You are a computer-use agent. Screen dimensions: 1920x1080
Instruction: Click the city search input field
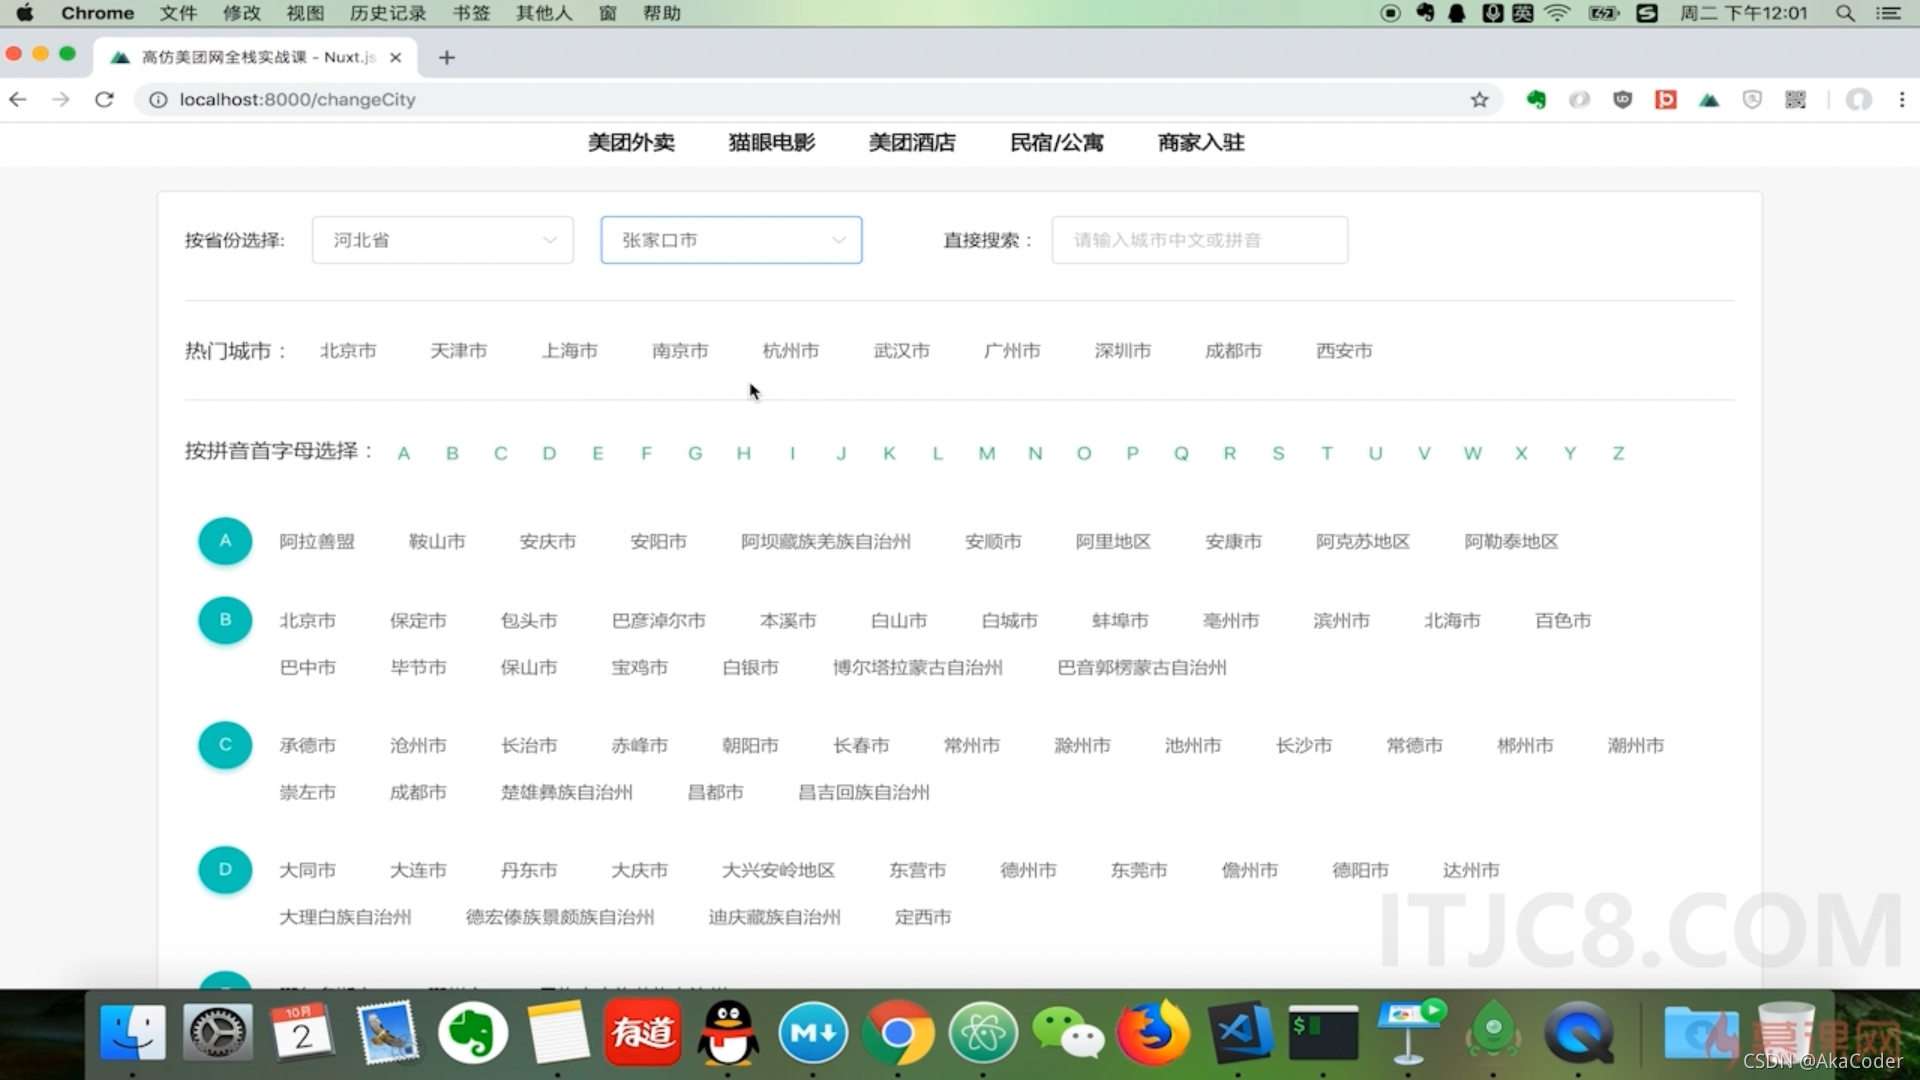pyautogui.click(x=1199, y=239)
